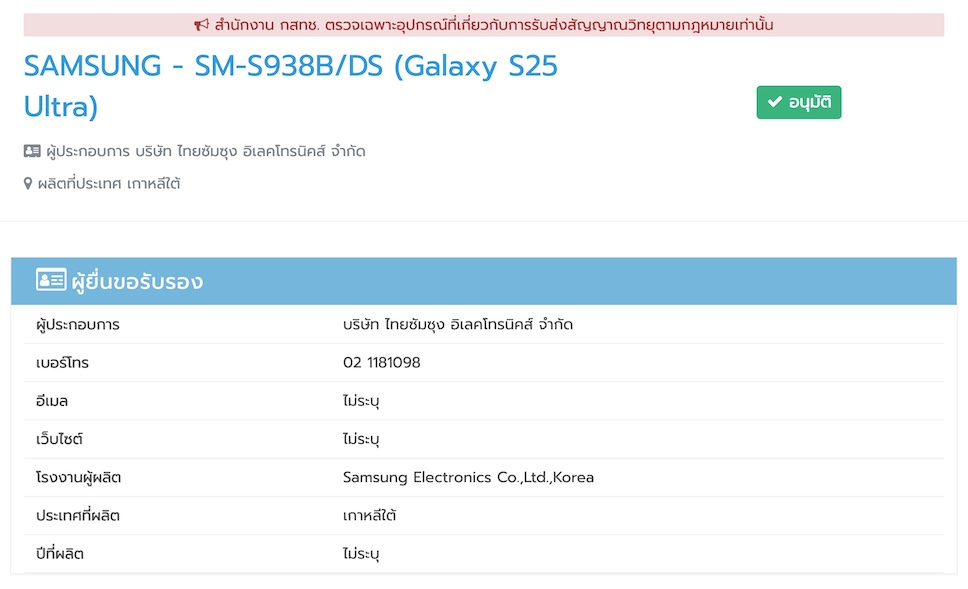Select the ผู้ยื่นขอรับรอง panel header bar
The width and height of the screenshot is (968, 589).
484,281
